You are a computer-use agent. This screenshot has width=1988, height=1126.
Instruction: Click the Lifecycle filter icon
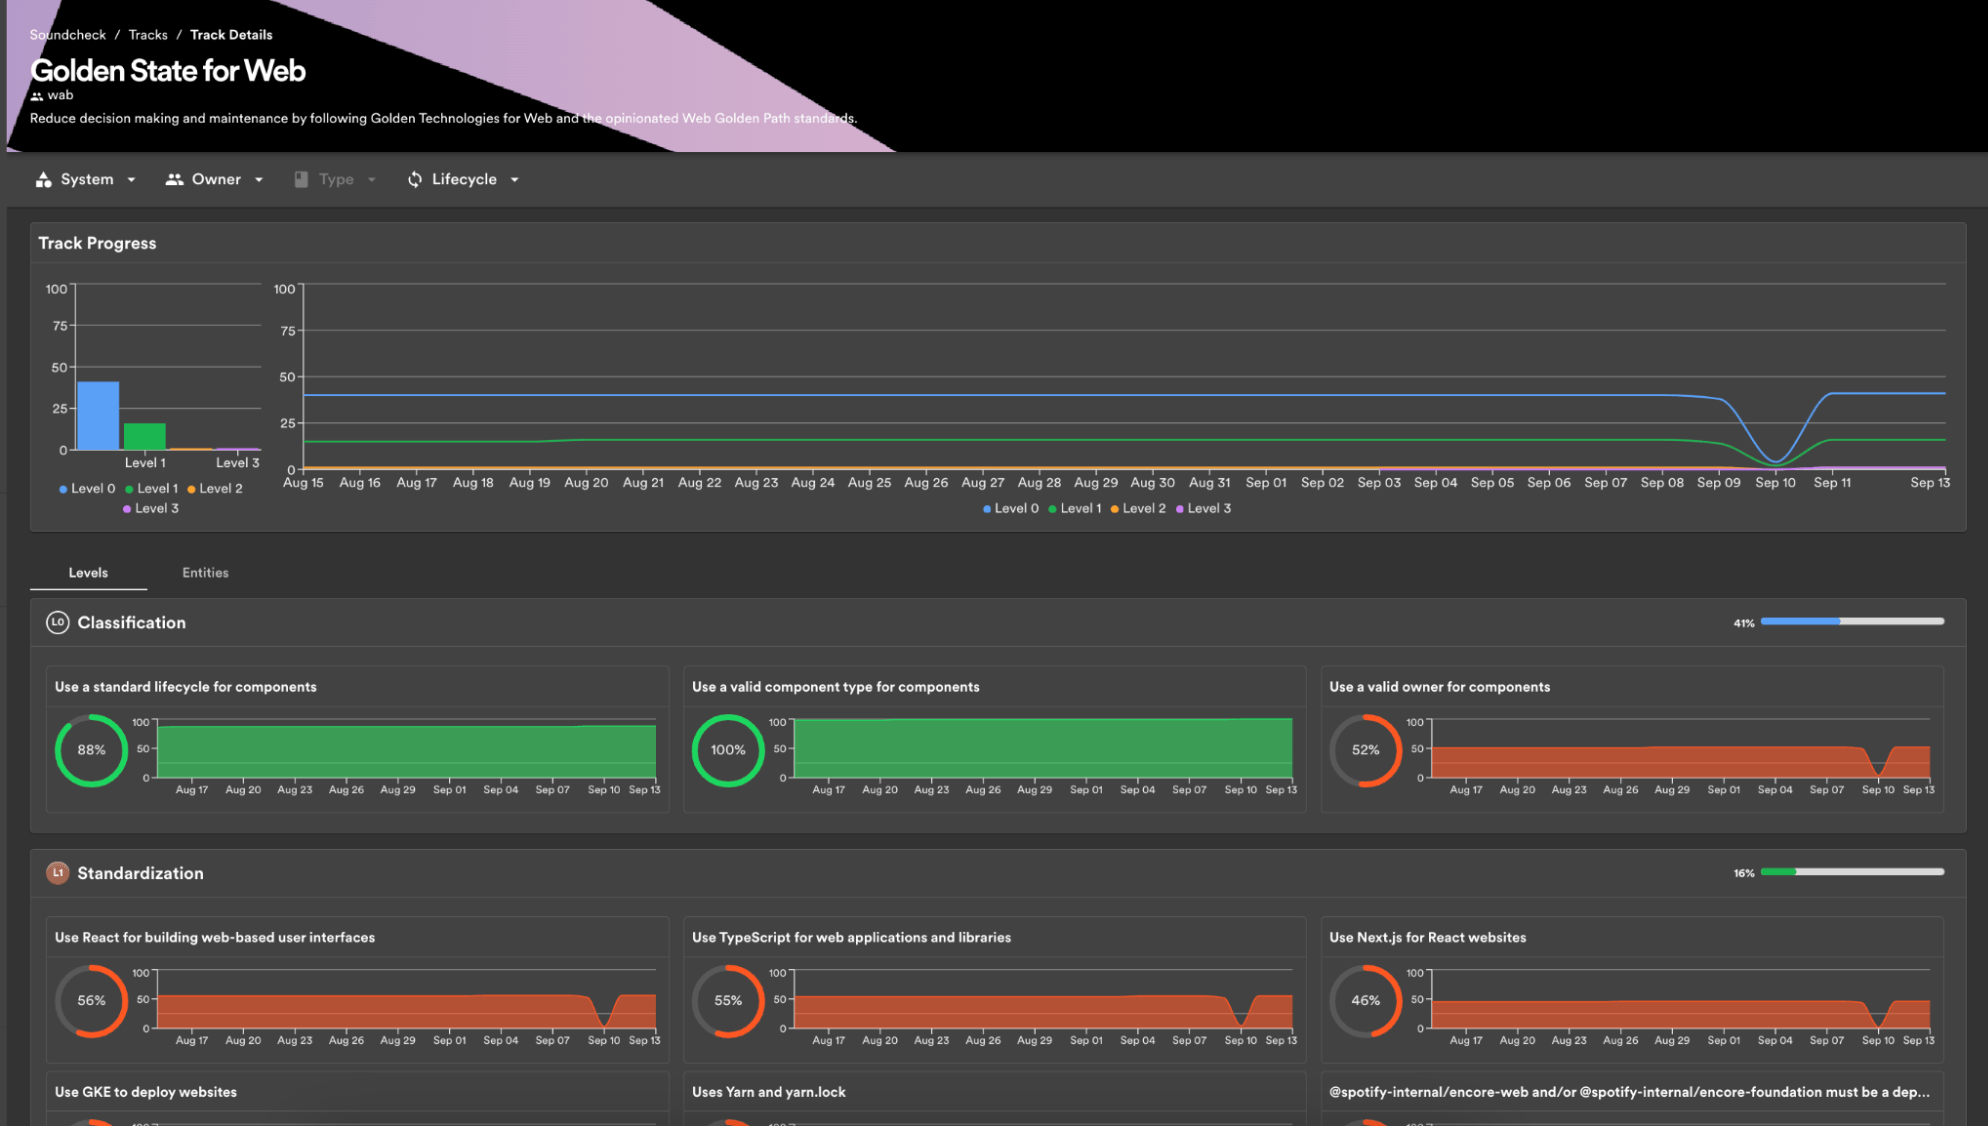[x=414, y=179]
